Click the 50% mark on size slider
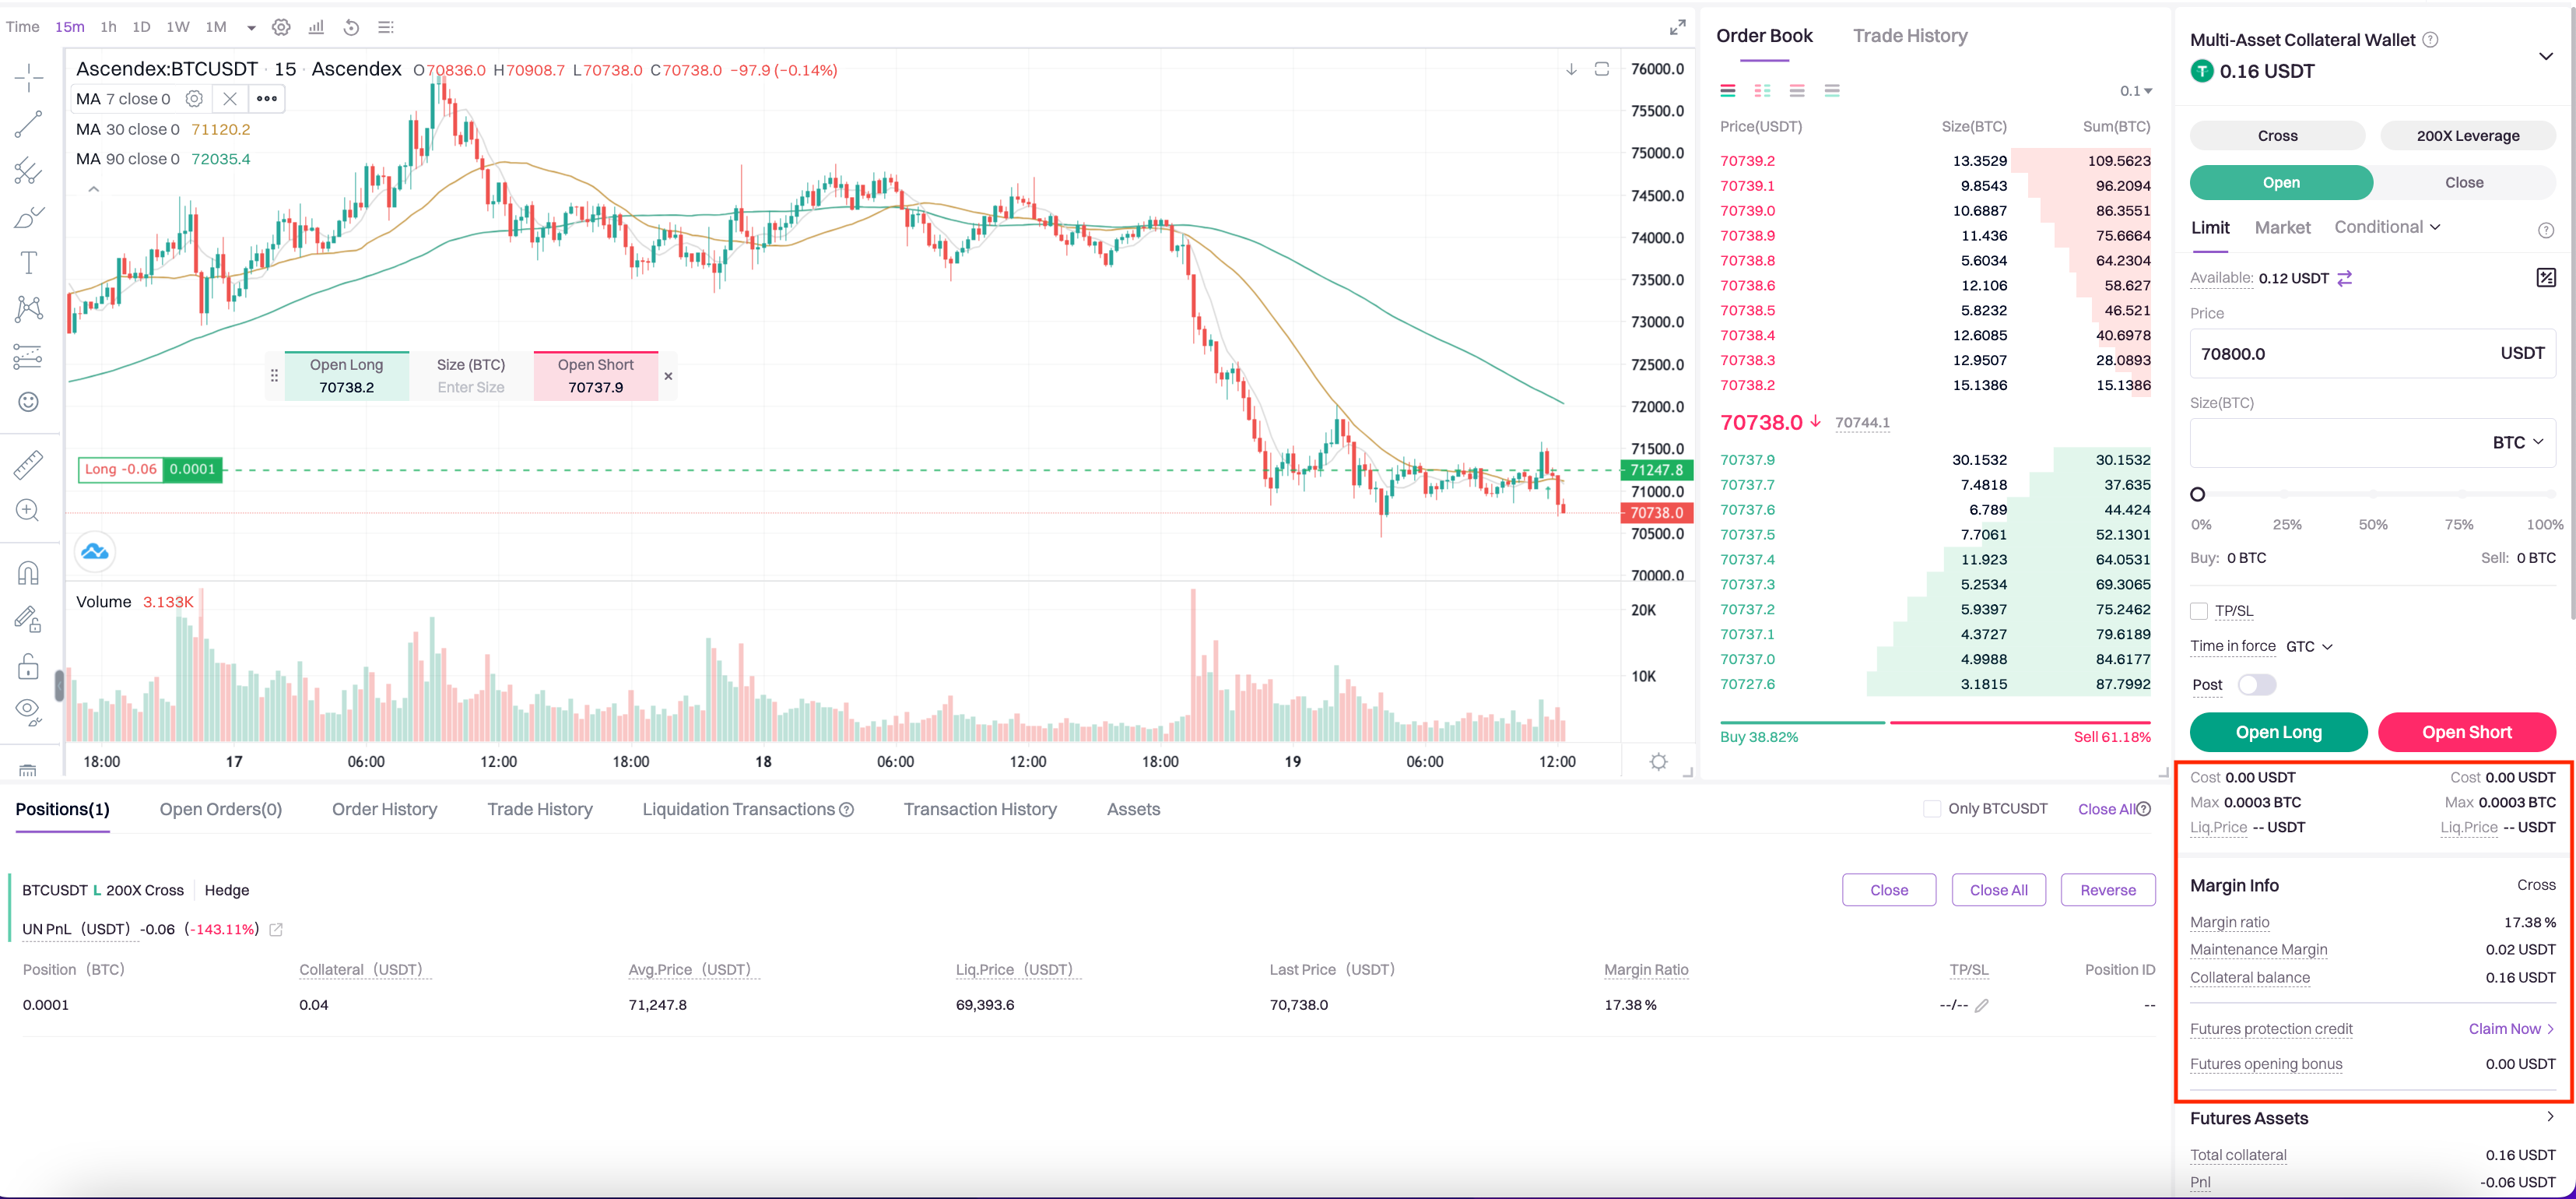Screen dimensions: 2576x1199 2373,495
